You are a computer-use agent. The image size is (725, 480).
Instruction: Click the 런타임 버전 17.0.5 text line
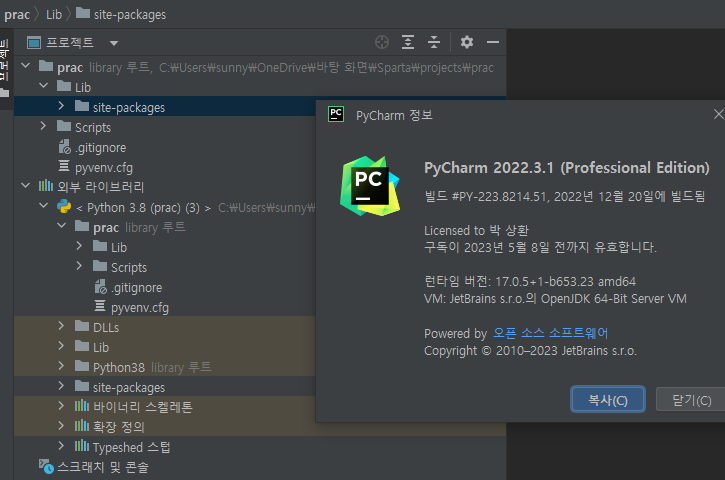[x=530, y=281]
